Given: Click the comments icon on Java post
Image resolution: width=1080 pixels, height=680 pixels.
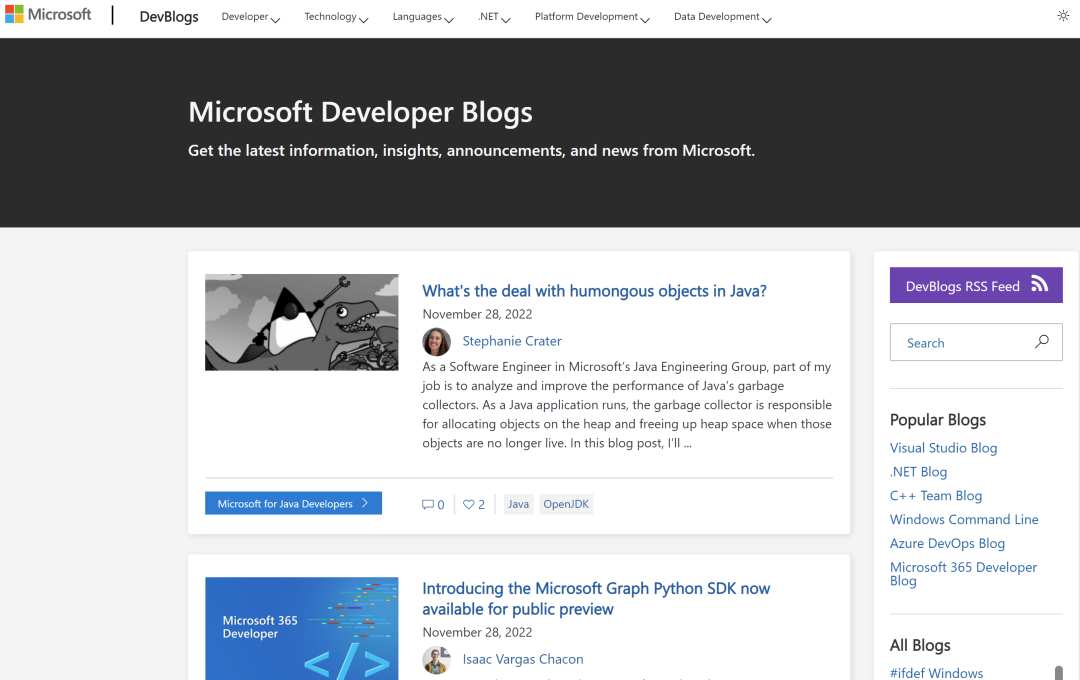Looking at the screenshot, I should pos(428,504).
